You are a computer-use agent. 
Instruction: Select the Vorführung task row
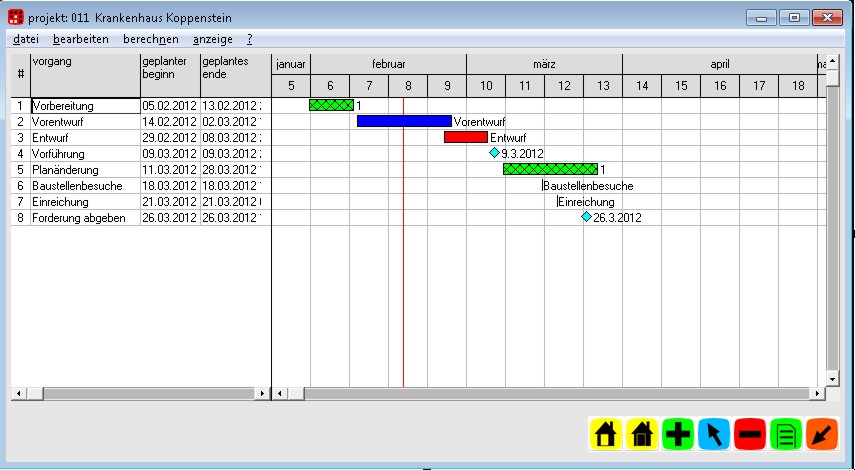pyautogui.click(x=141, y=154)
